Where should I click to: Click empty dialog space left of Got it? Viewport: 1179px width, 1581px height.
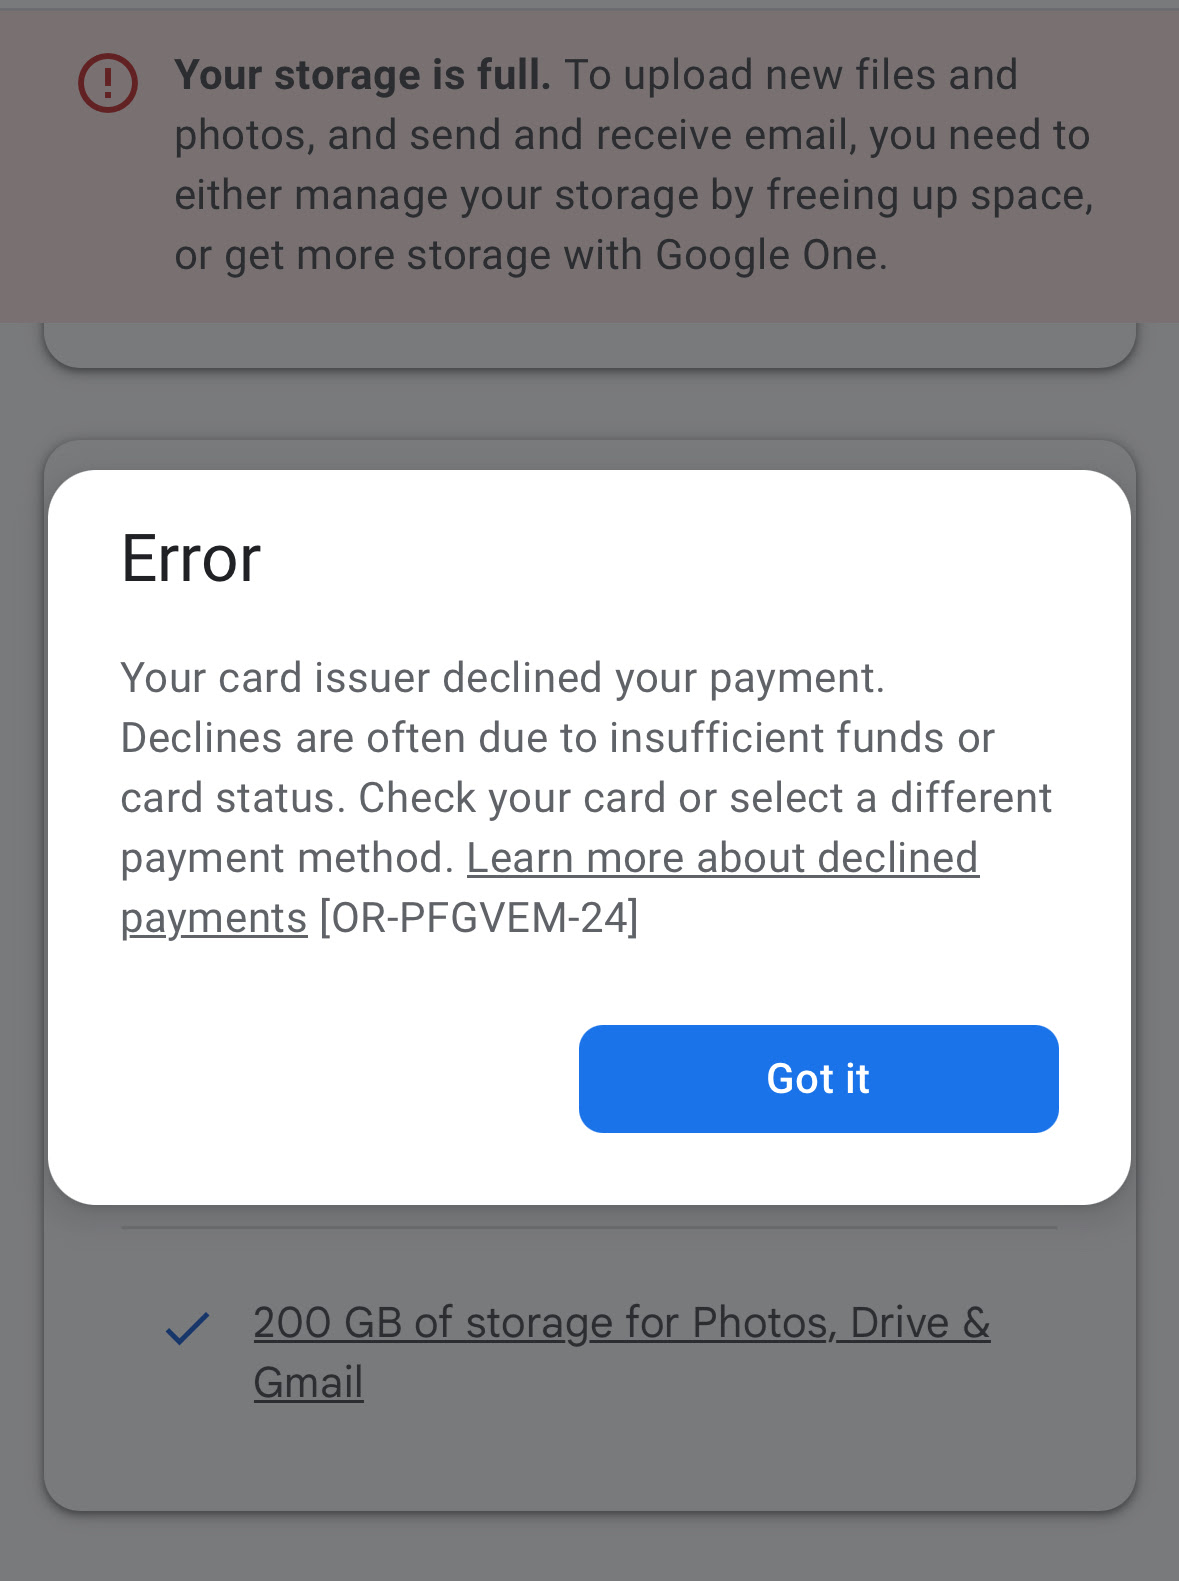tap(340, 1078)
